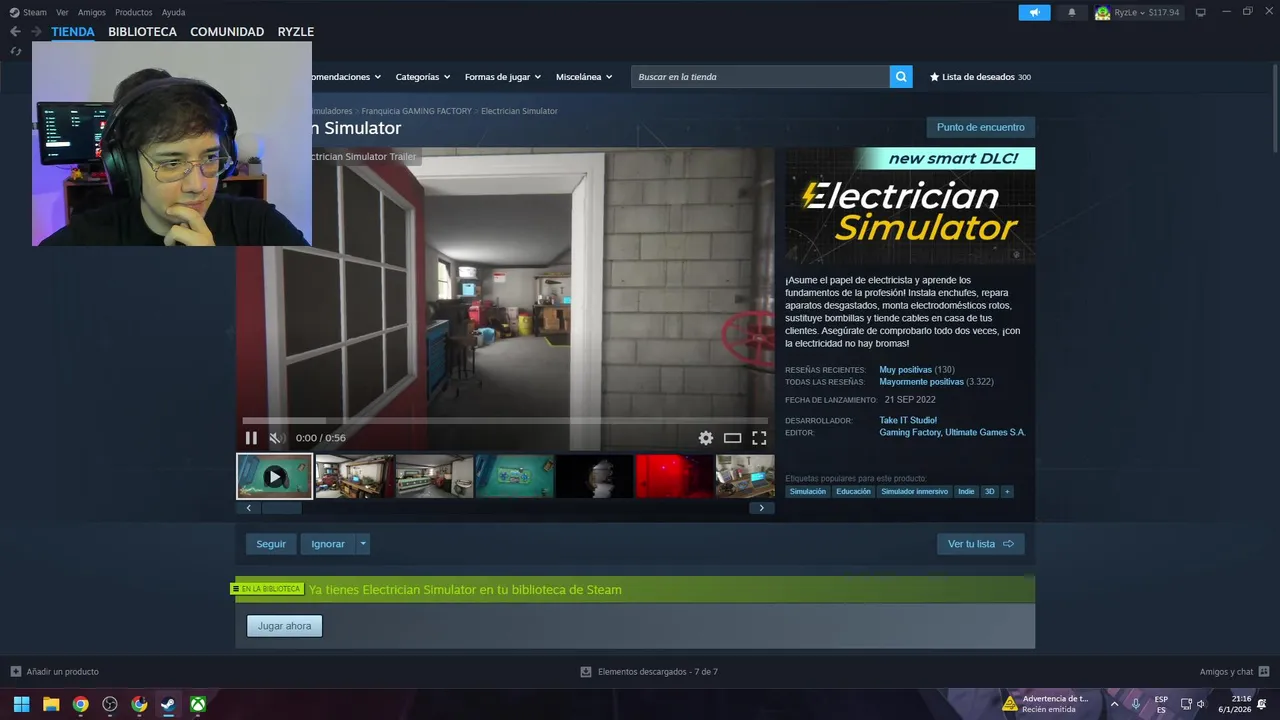Image resolution: width=1280 pixels, height=720 pixels.
Task: Open the Simulador inmersivo tag
Action: tap(914, 491)
